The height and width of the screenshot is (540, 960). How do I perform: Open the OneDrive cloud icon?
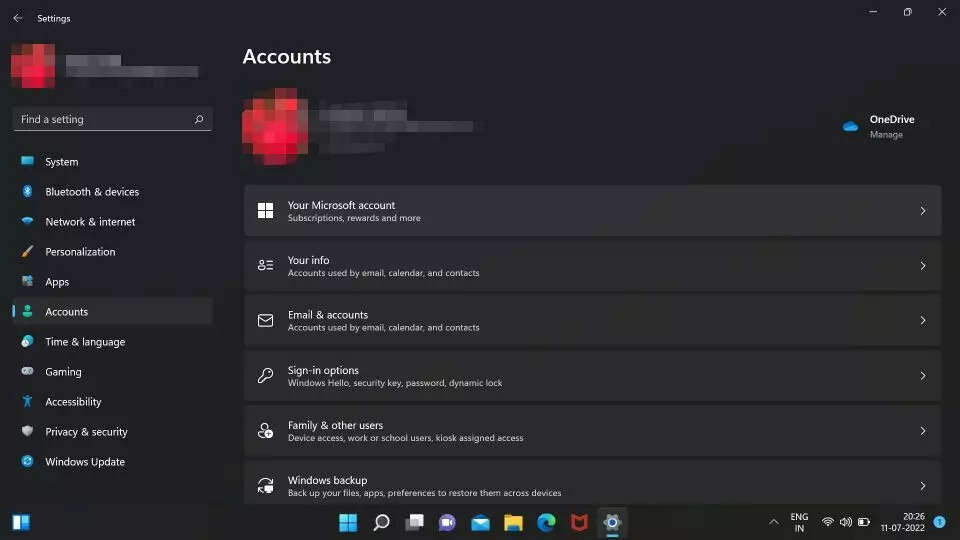(850, 127)
